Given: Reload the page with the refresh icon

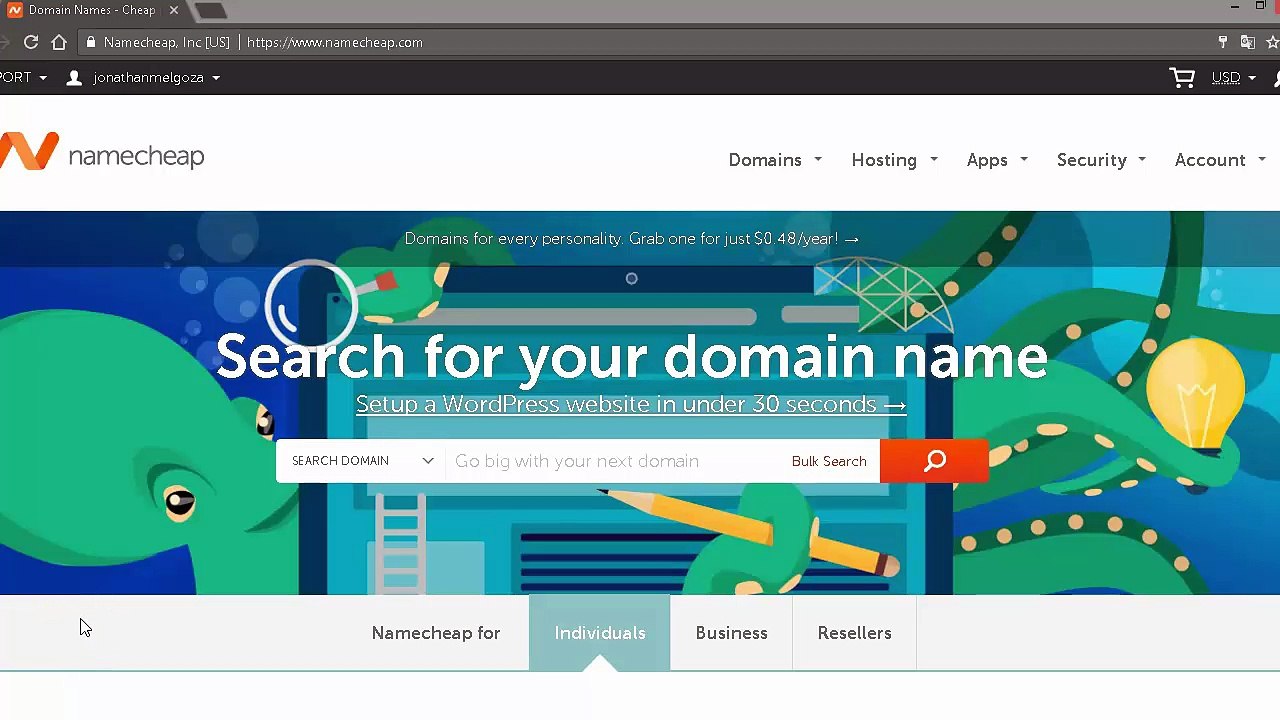Looking at the screenshot, I should click(x=31, y=42).
